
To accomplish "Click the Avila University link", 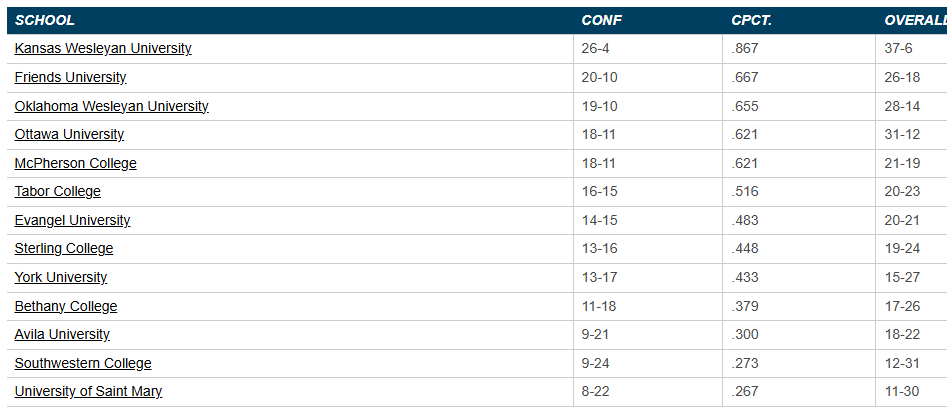I will 62,334.
